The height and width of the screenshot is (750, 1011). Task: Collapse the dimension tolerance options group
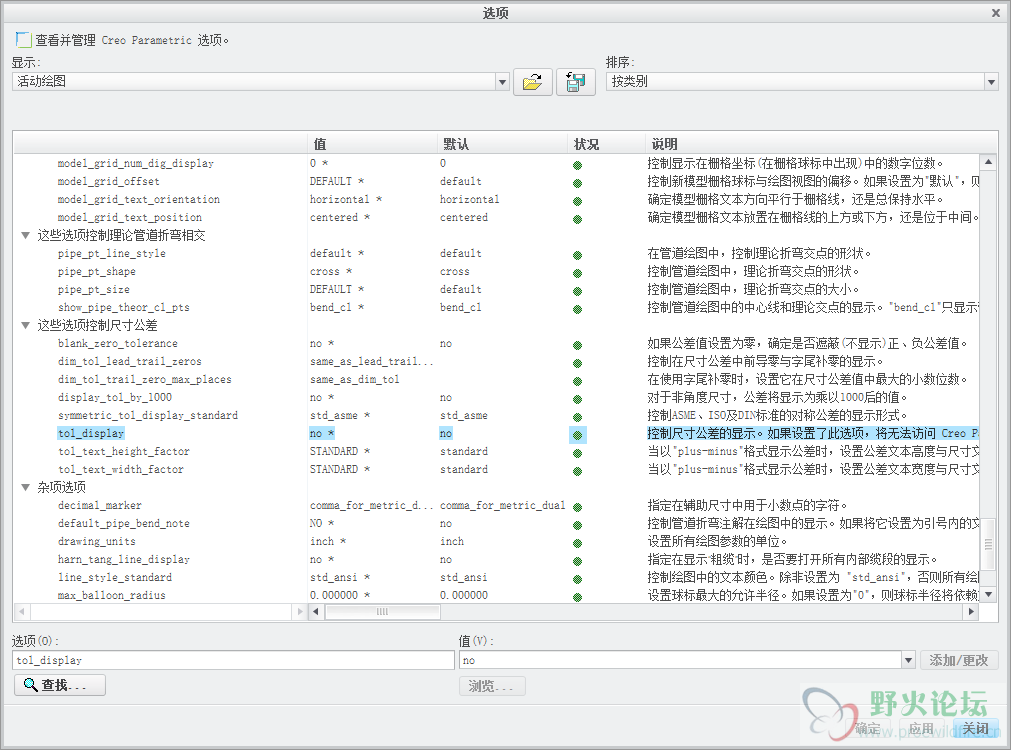point(26,326)
